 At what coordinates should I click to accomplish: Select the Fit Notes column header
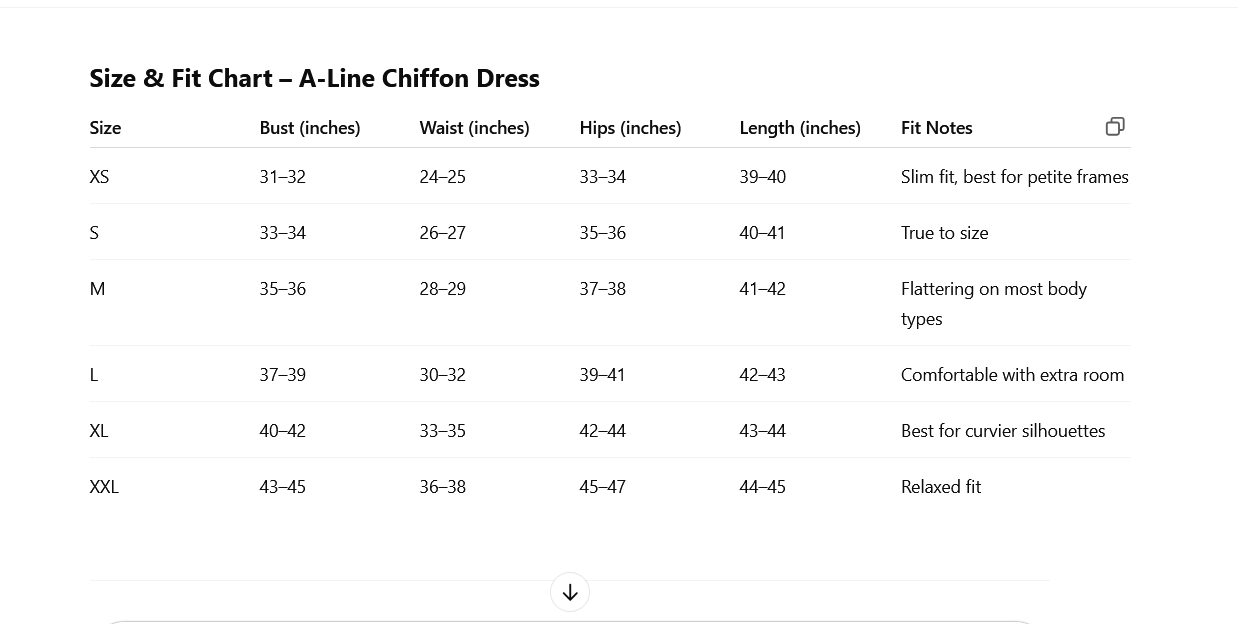[x=936, y=128]
